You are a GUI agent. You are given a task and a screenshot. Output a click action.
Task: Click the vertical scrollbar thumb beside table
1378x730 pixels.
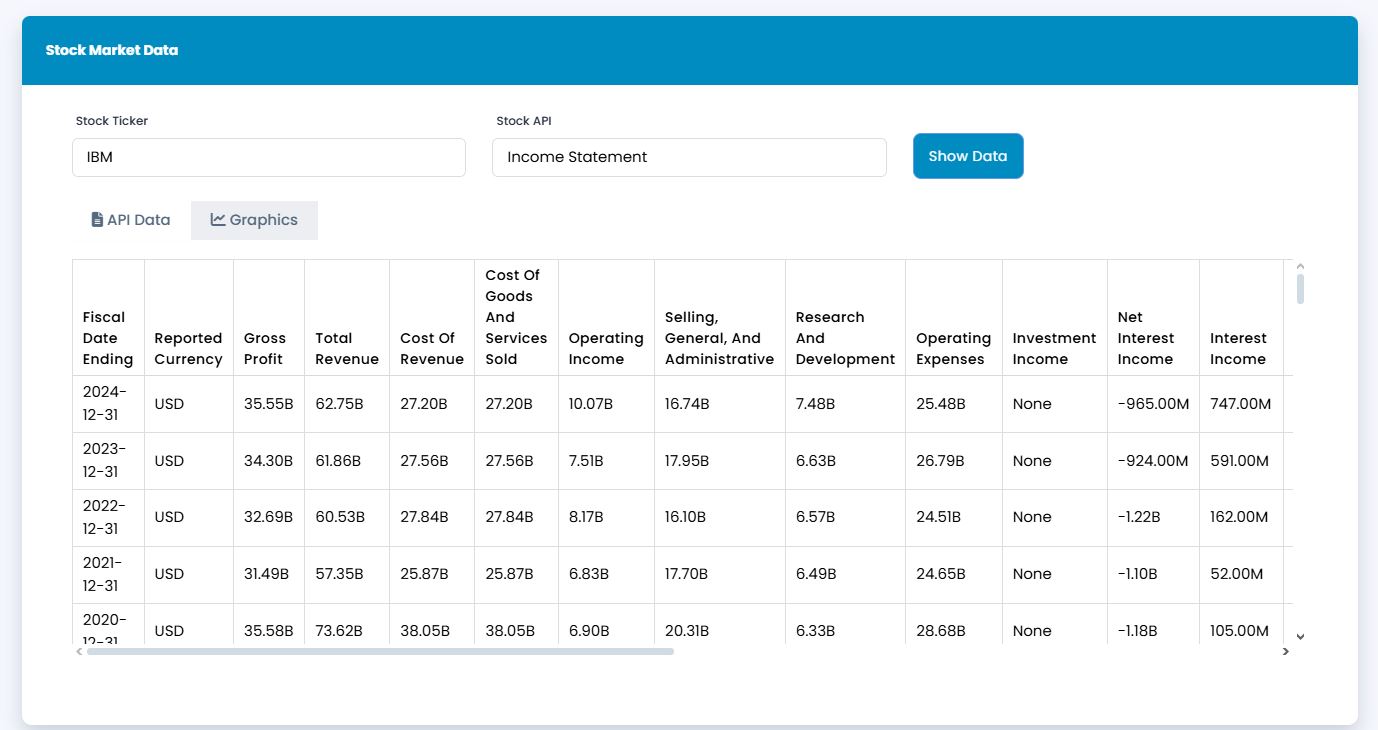click(1300, 288)
